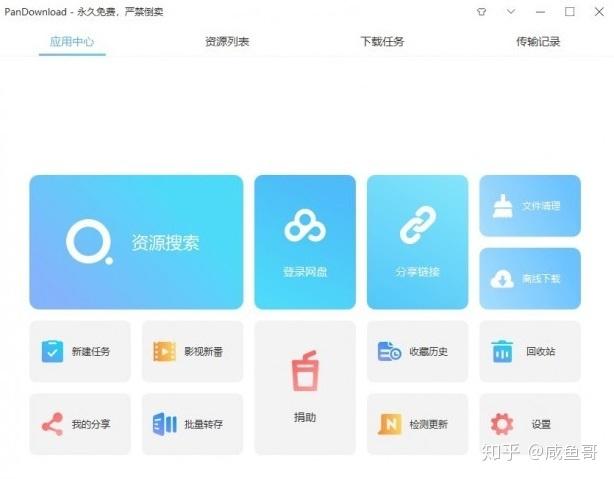Screen dimensions: 614x479
Task: Click the 收藏历史 document clock icon
Action: pyautogui.click(x=389, y=351)
